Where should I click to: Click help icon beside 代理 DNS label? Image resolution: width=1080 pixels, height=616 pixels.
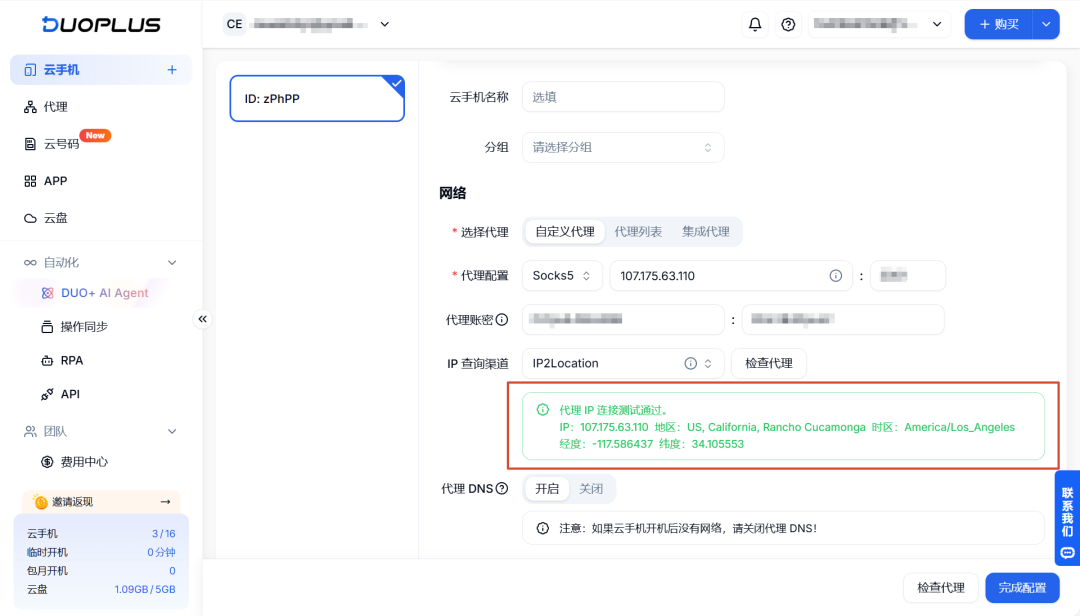[502, 489]
